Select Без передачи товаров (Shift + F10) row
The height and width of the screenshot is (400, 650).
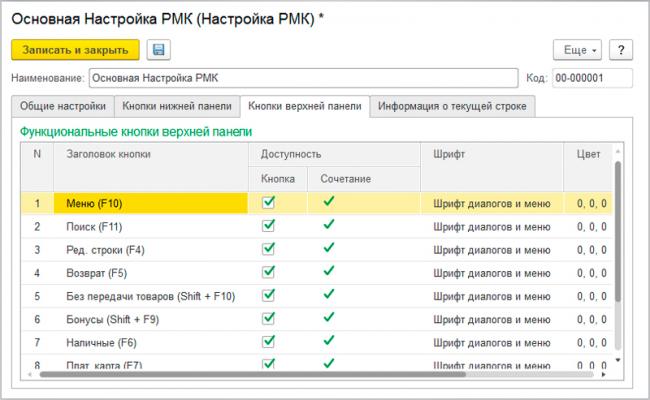tap(150, 296)
